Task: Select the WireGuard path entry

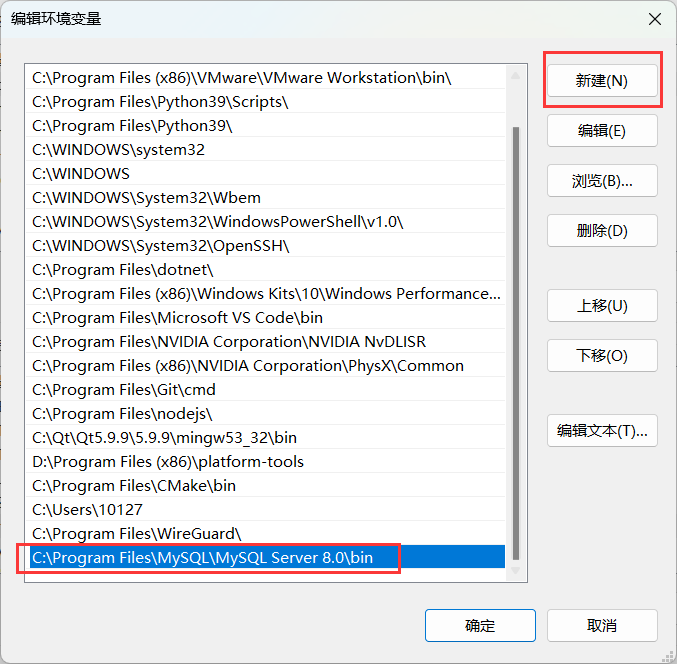Action: click(x=137, y=534)
